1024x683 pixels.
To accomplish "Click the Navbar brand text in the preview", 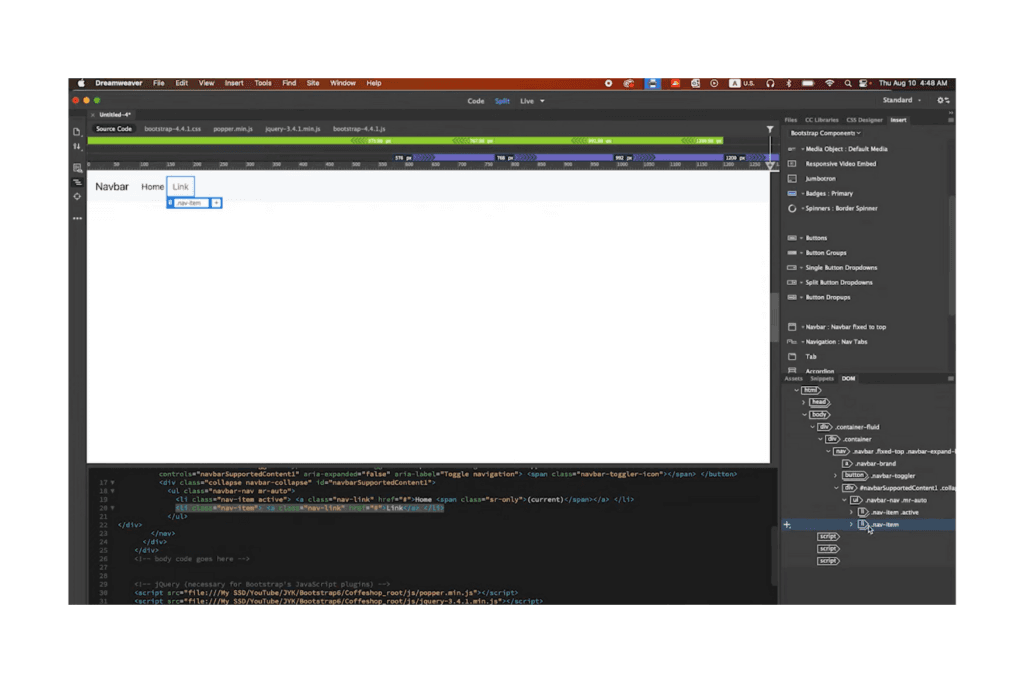I will tap(112, 187).
